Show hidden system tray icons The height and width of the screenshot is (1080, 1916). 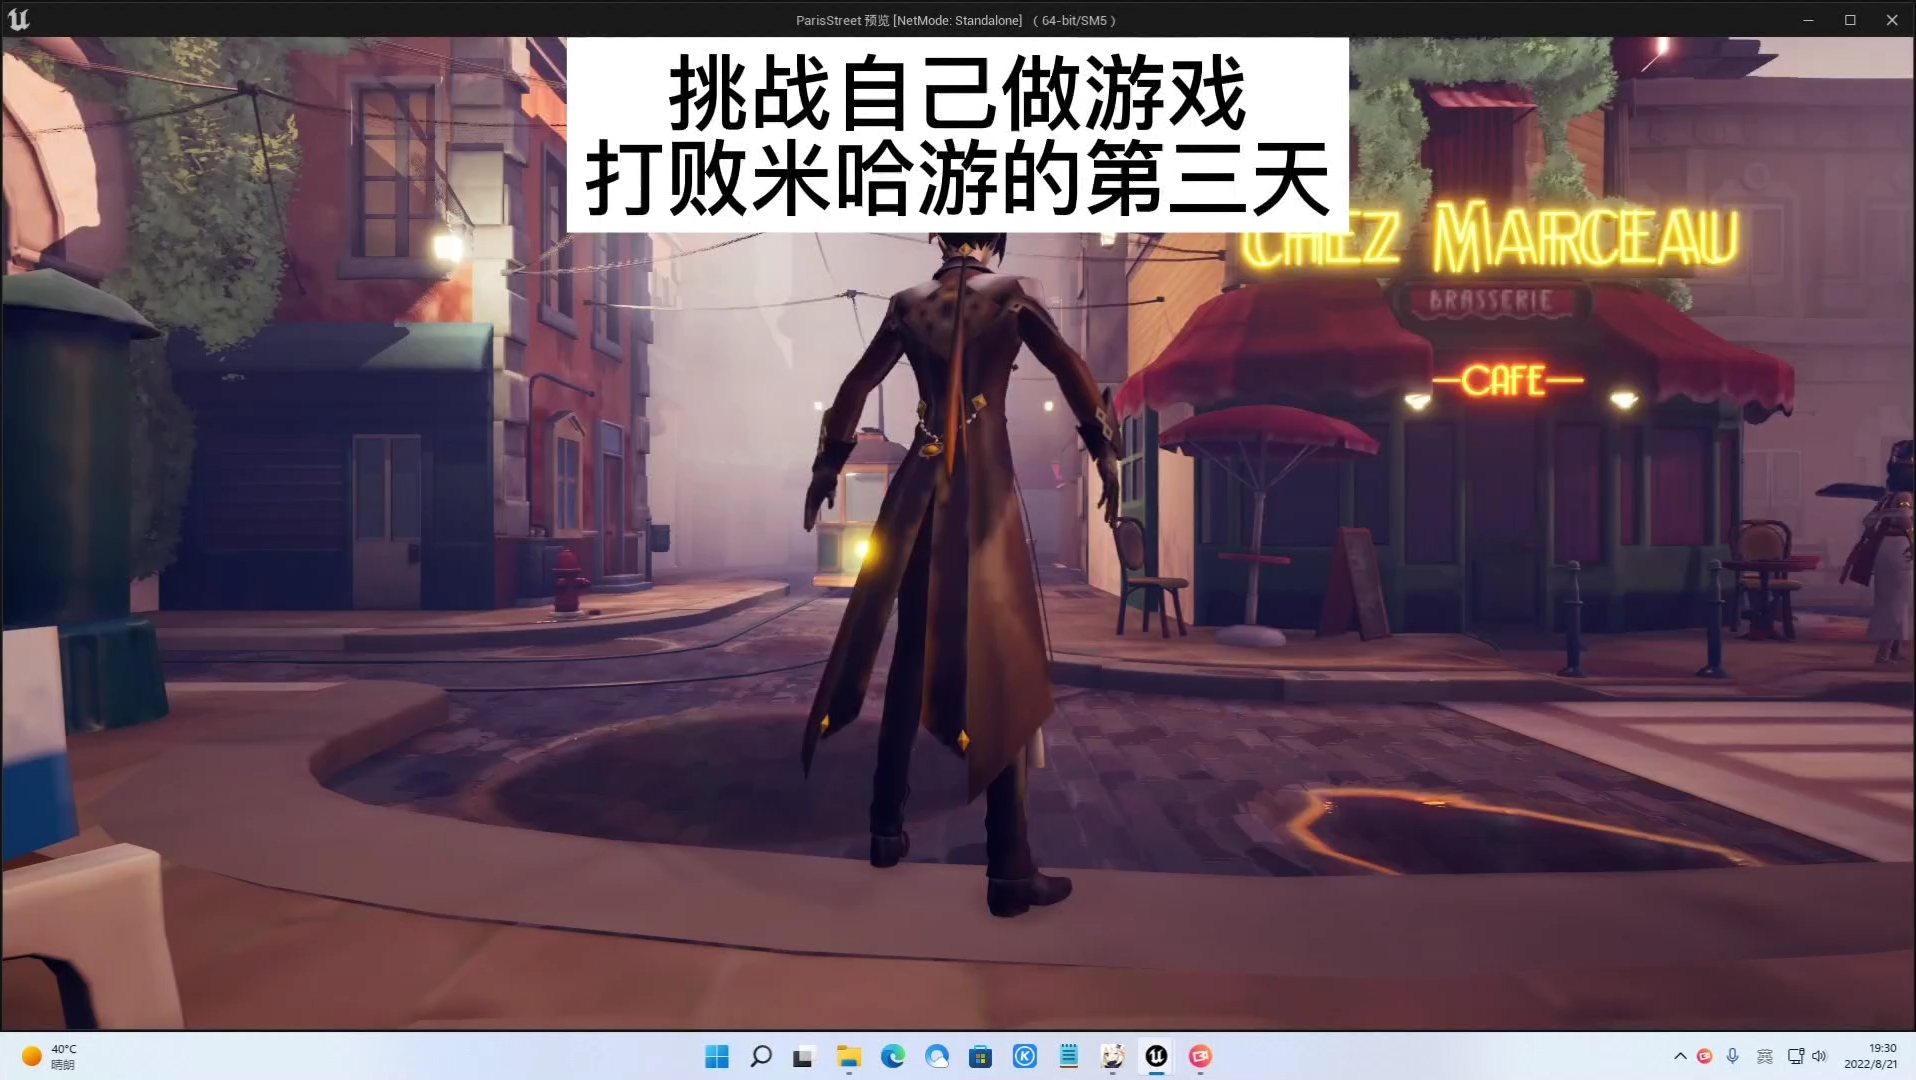[x=1680, y=1056]
